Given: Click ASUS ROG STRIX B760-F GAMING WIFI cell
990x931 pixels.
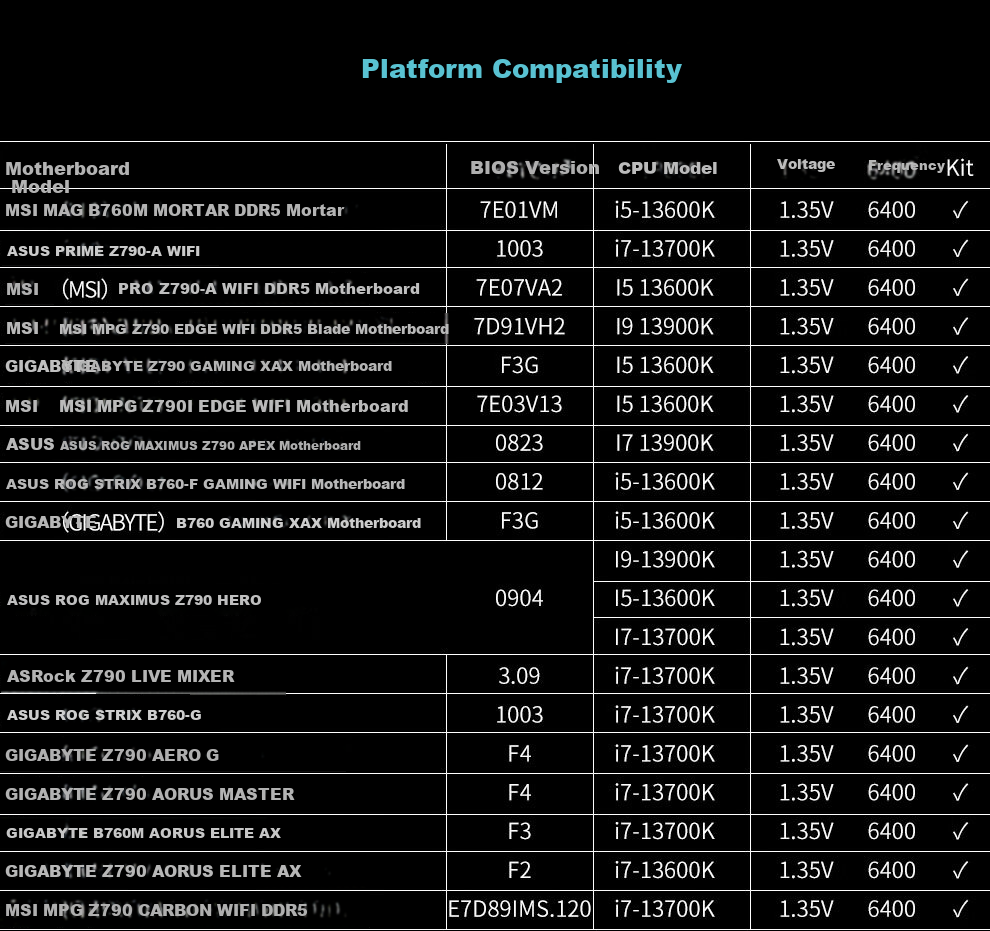Looking at the screenshot, I should [x=206, y=484].
